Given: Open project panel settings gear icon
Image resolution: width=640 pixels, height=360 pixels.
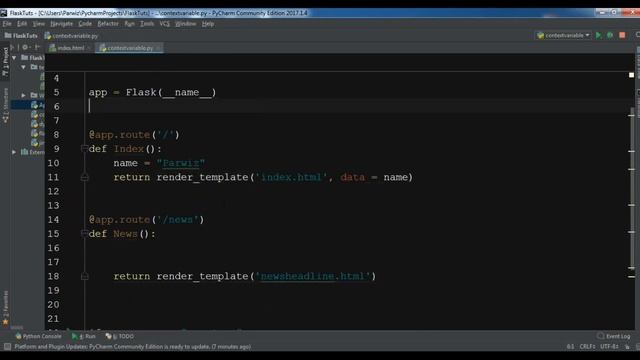Looking at the screenshot, I should 25,47.
